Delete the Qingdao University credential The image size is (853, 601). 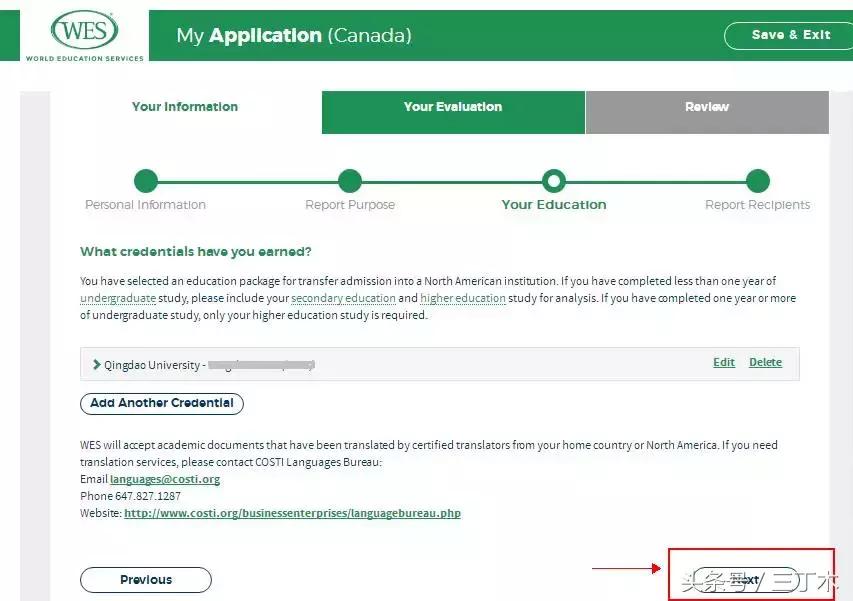[x=766, y=363]
